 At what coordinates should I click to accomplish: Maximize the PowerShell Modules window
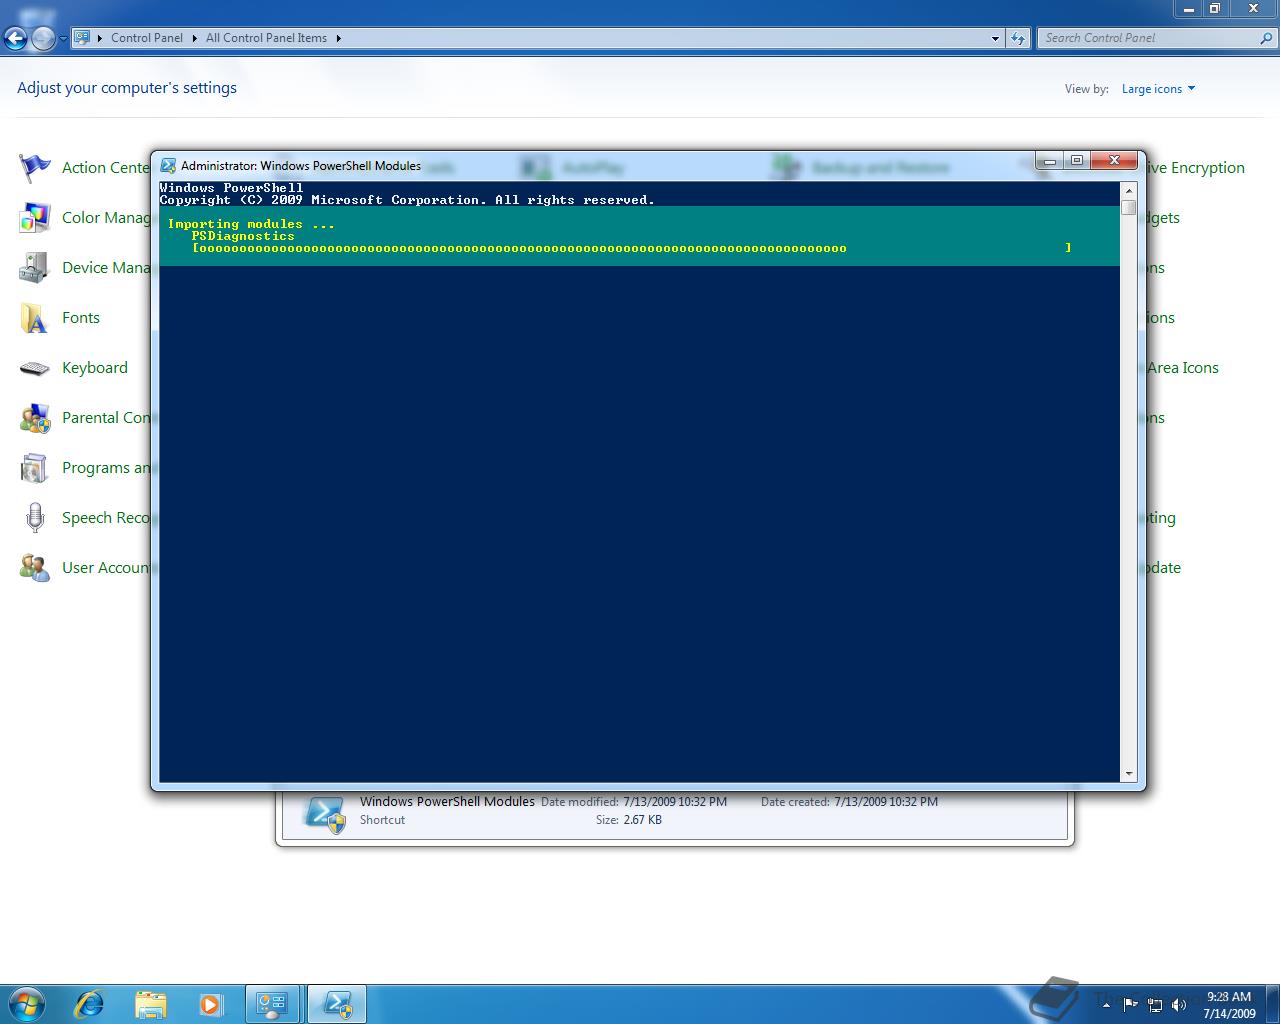(x=1076, y=160)
